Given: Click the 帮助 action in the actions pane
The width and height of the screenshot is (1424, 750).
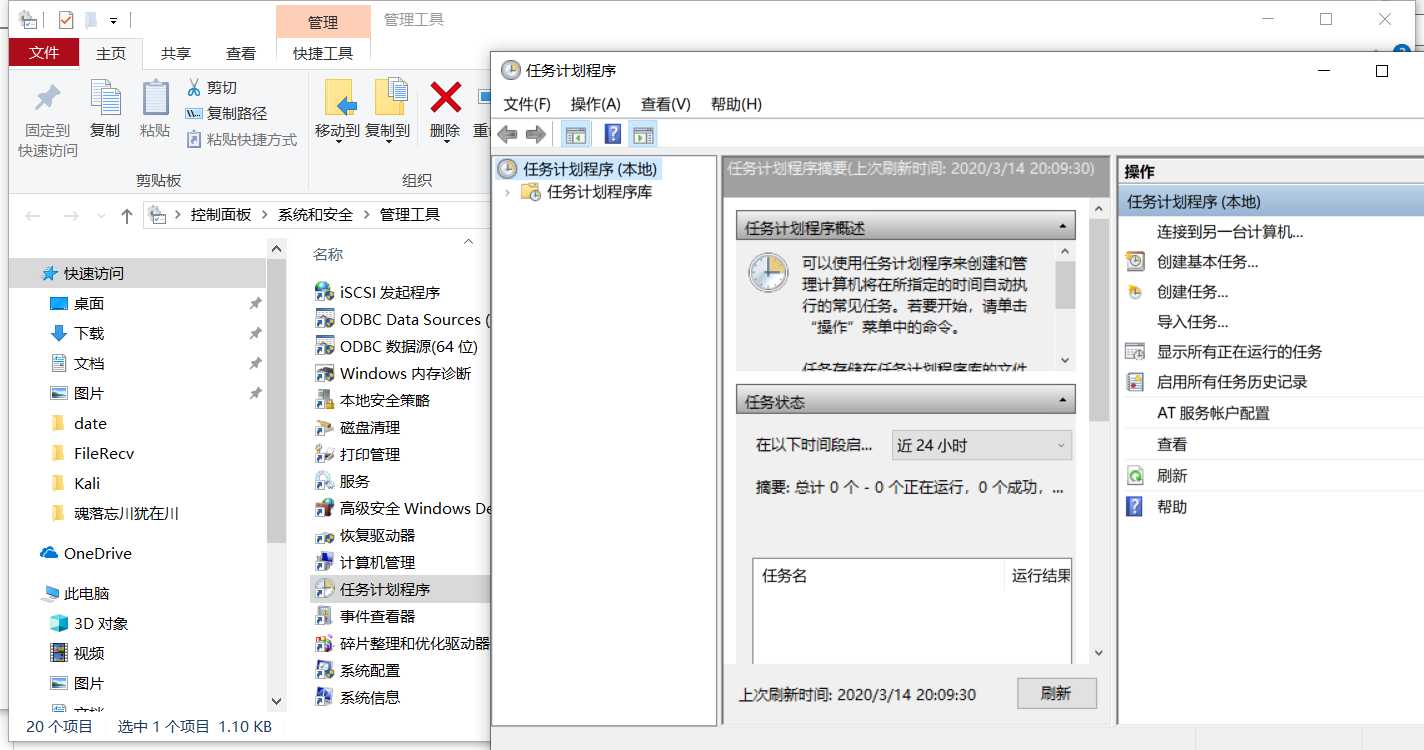Looking at the screenshot, I should click(x=1172, y=507).
